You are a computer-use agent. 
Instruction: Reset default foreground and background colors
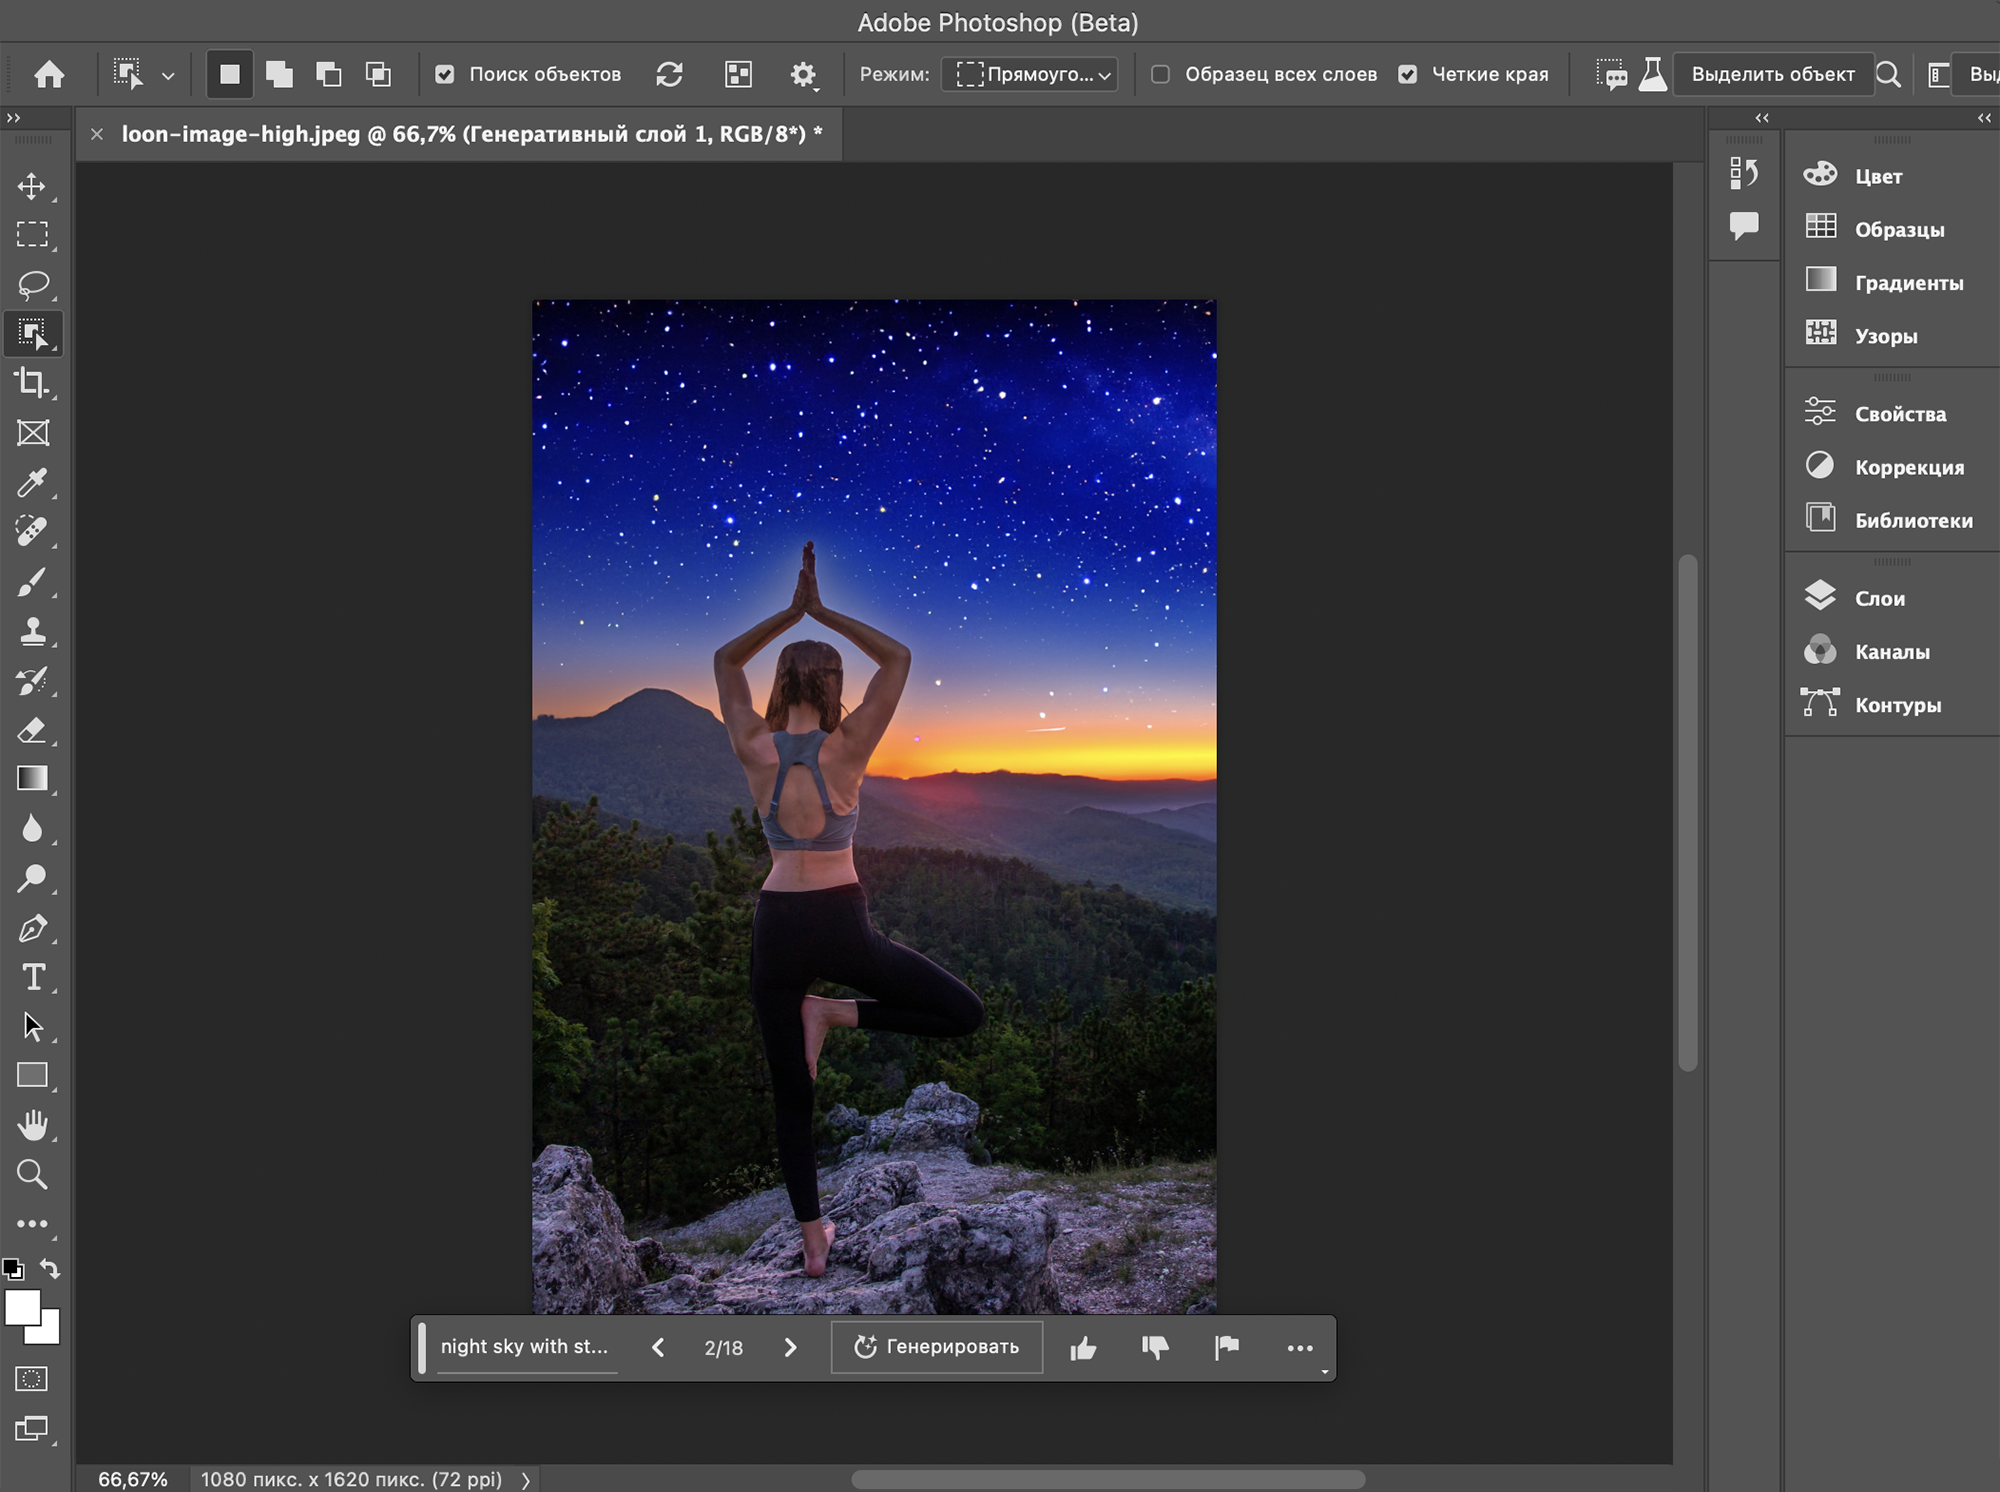13,1269
